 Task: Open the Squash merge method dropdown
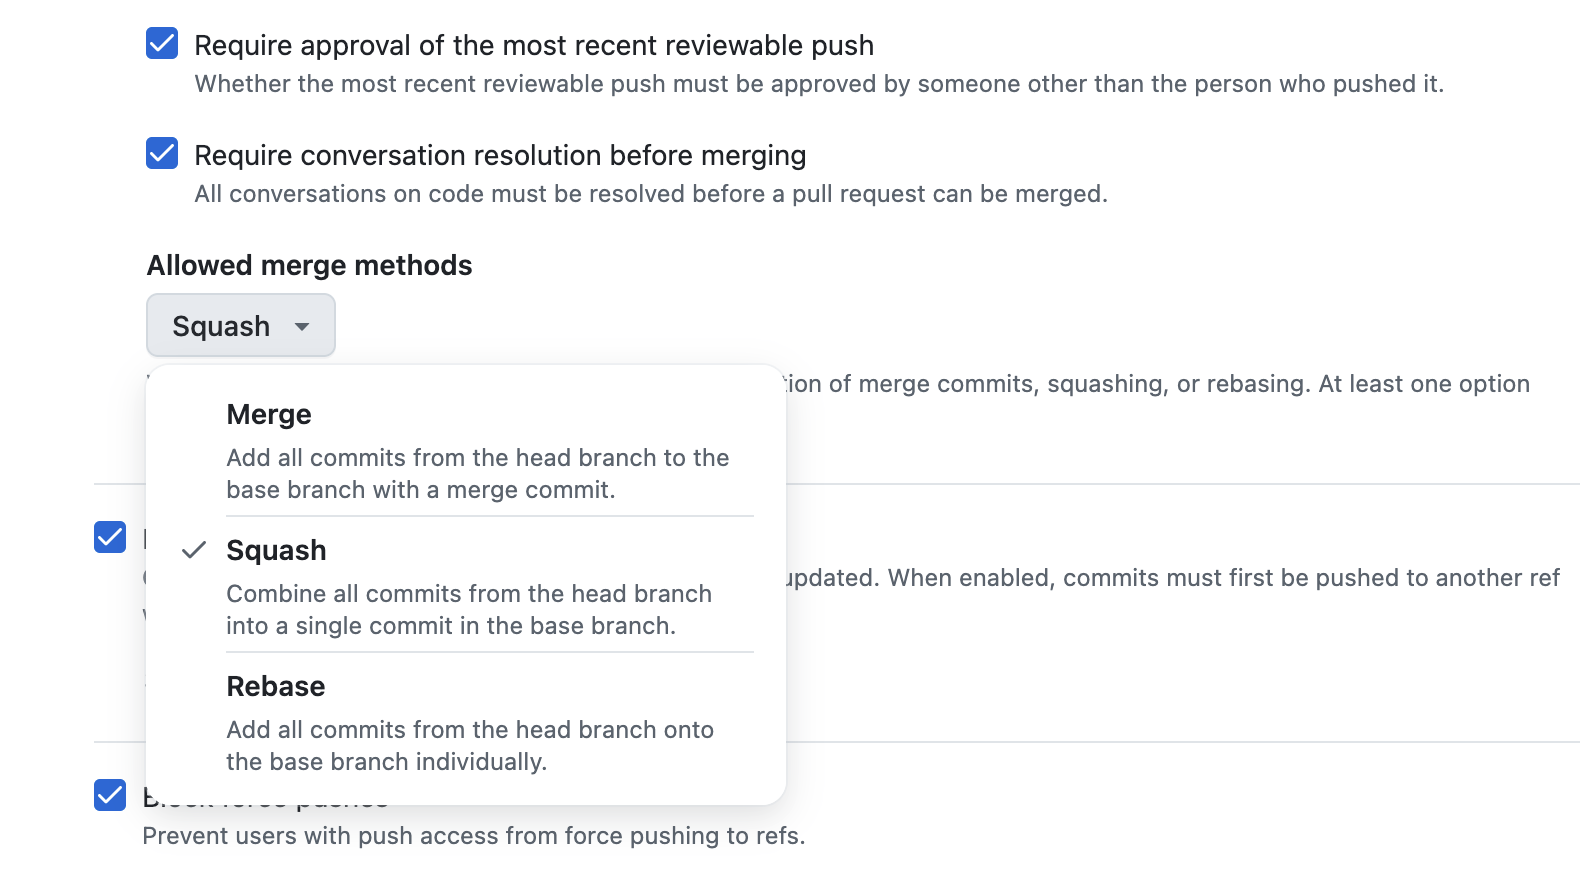(x=240, y=325)
